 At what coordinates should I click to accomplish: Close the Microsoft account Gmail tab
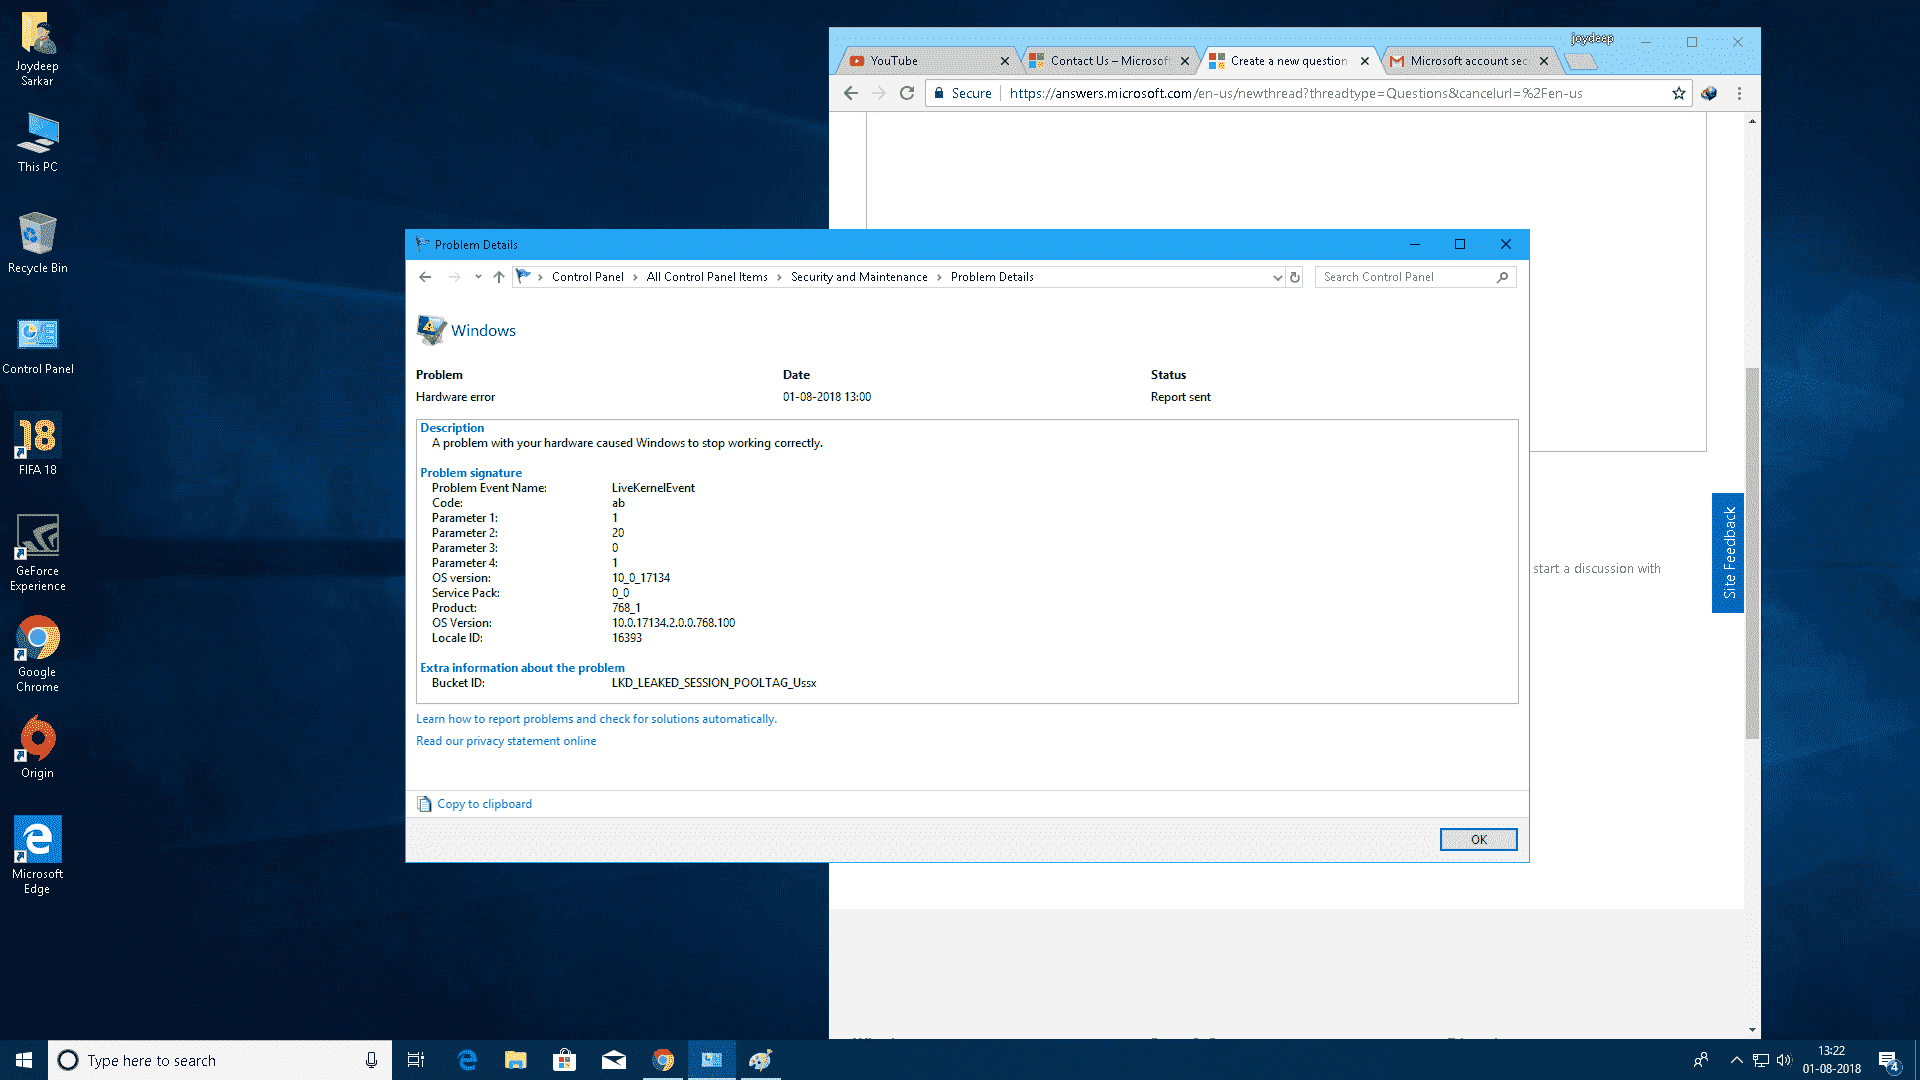click(1544, 61)
